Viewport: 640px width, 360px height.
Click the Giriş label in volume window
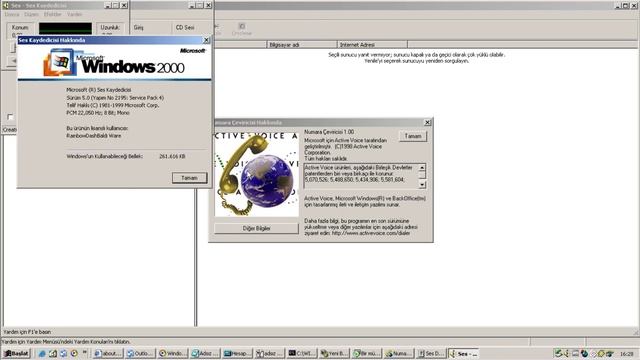point(138,27)
